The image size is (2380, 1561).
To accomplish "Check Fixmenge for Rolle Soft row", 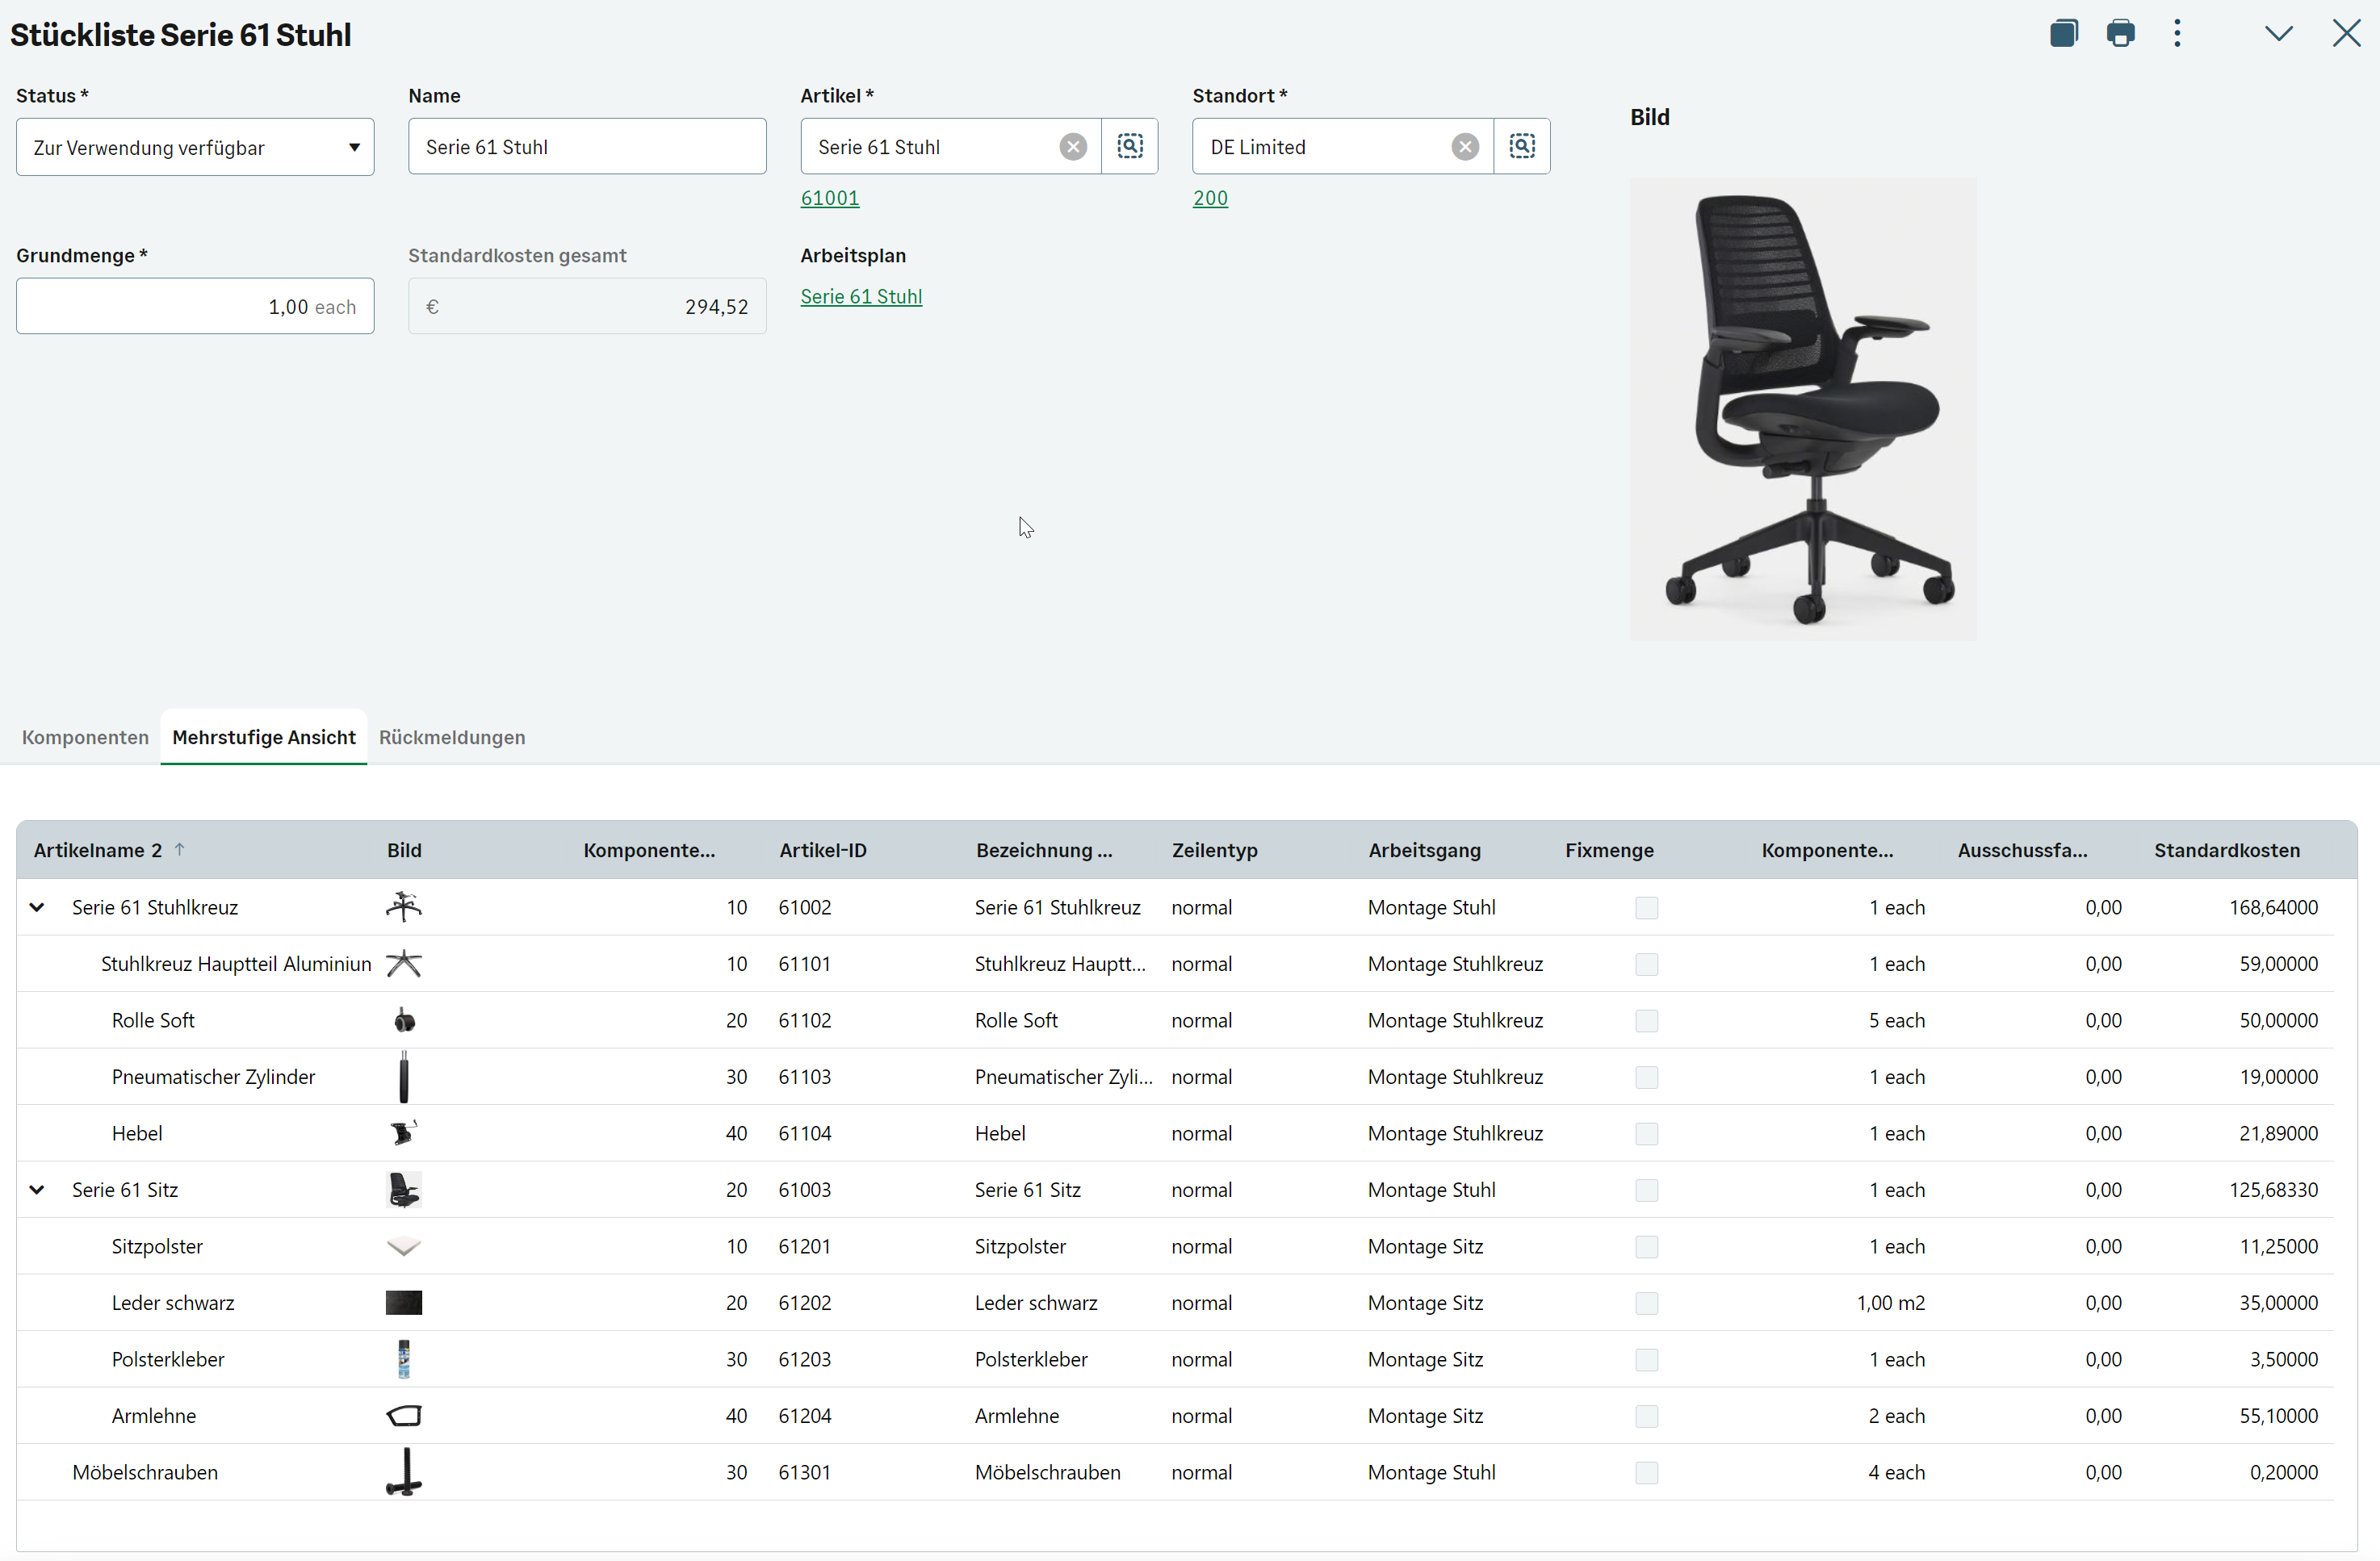I will 1646,1020.
